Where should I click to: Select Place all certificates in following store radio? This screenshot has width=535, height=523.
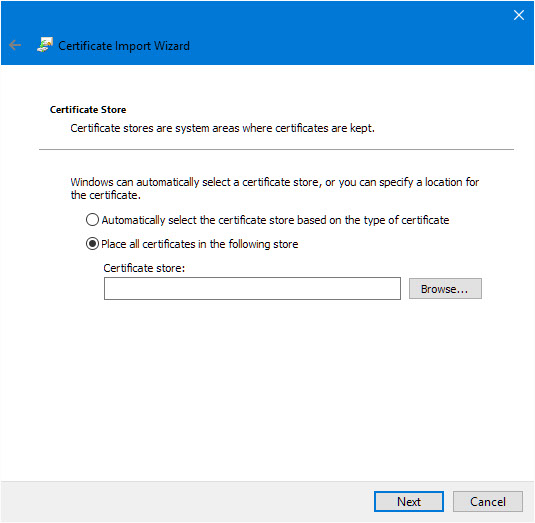[92, 244]
